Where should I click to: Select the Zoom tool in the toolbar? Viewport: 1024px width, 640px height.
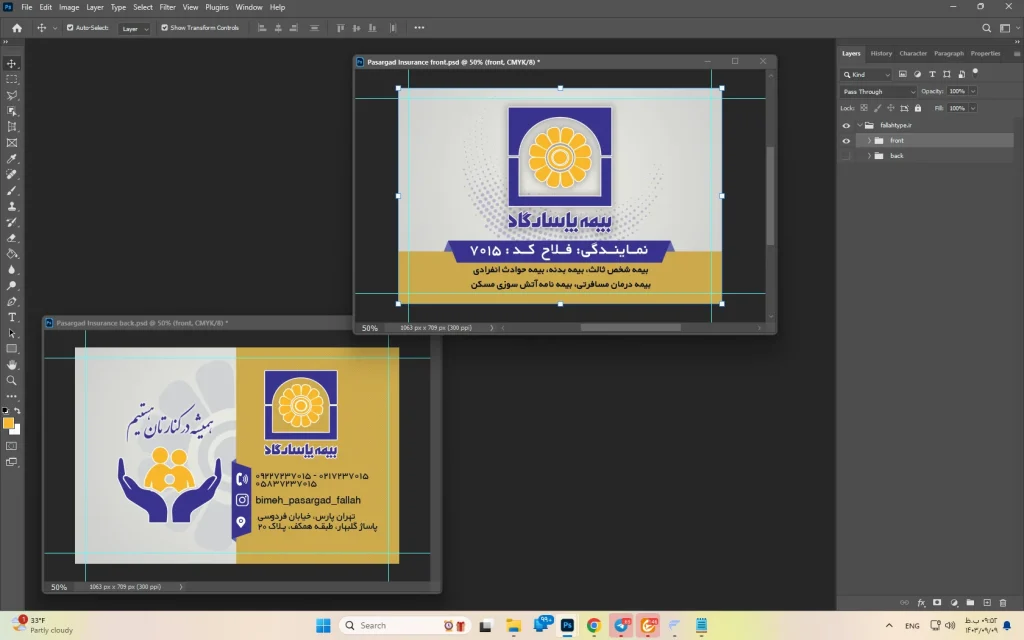tap(12, 381)
